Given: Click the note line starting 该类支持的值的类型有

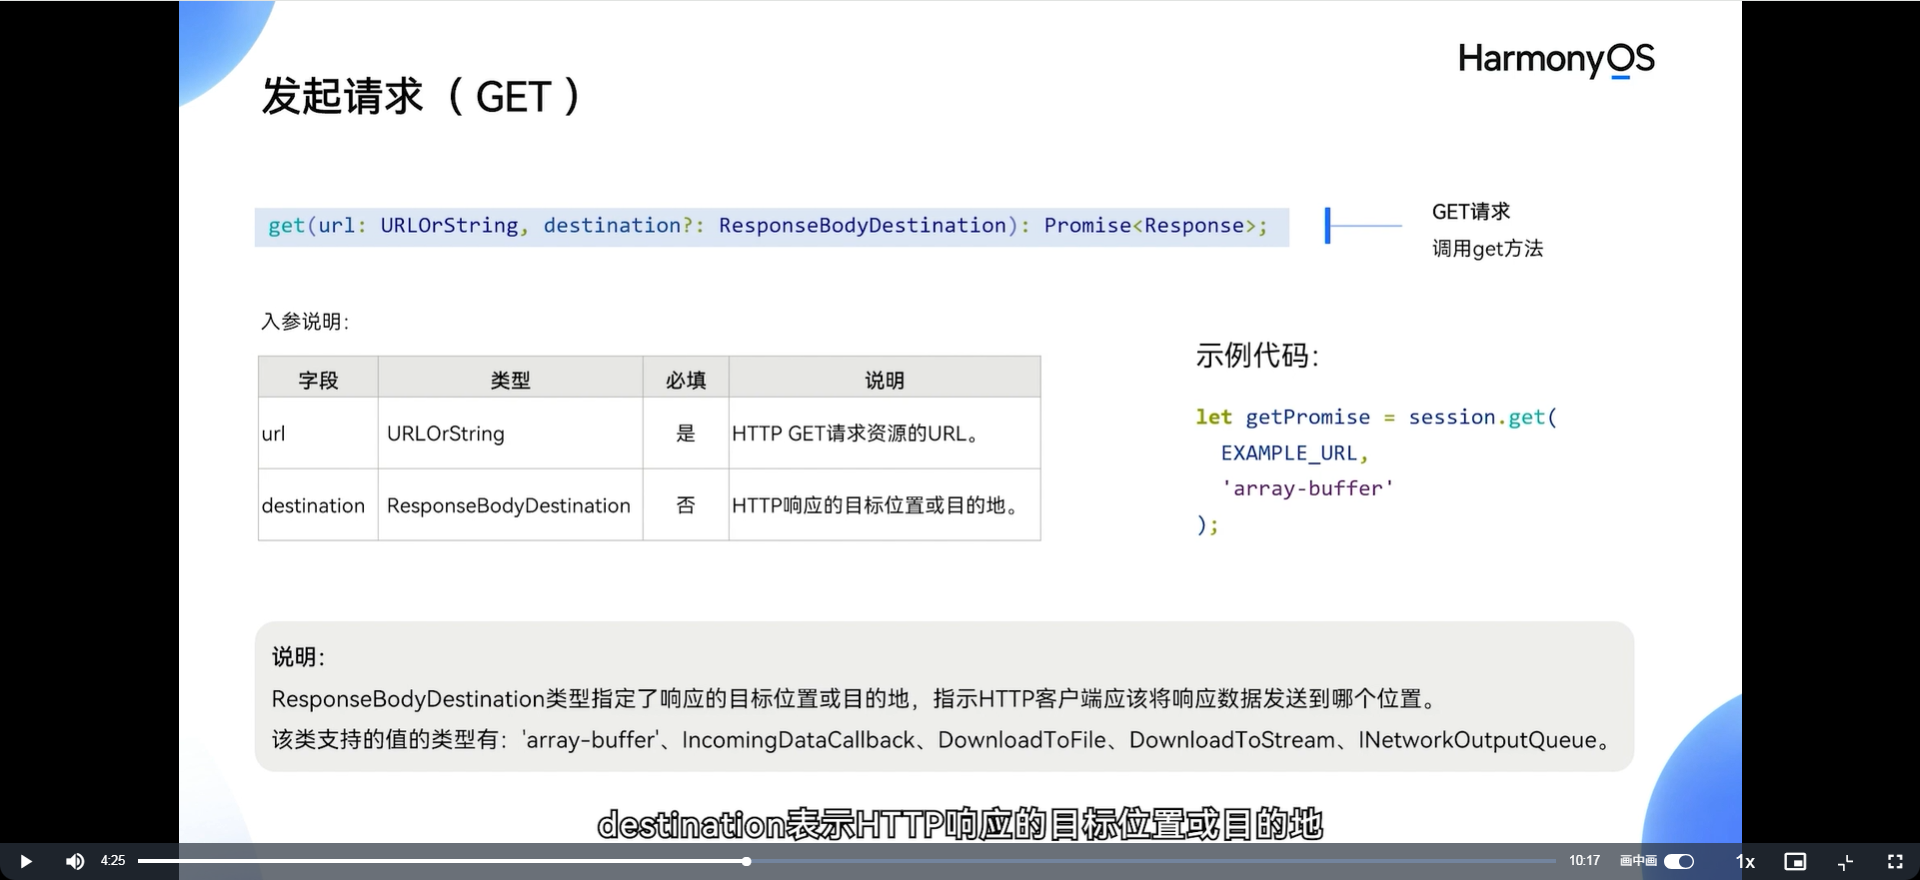Looking at the screenshot, I should click(942, 740).
